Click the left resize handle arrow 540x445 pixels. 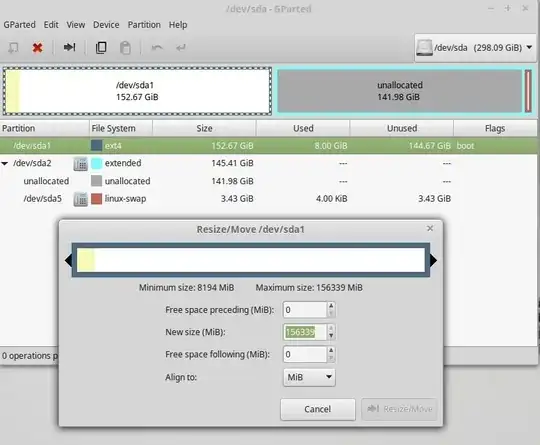68,260
